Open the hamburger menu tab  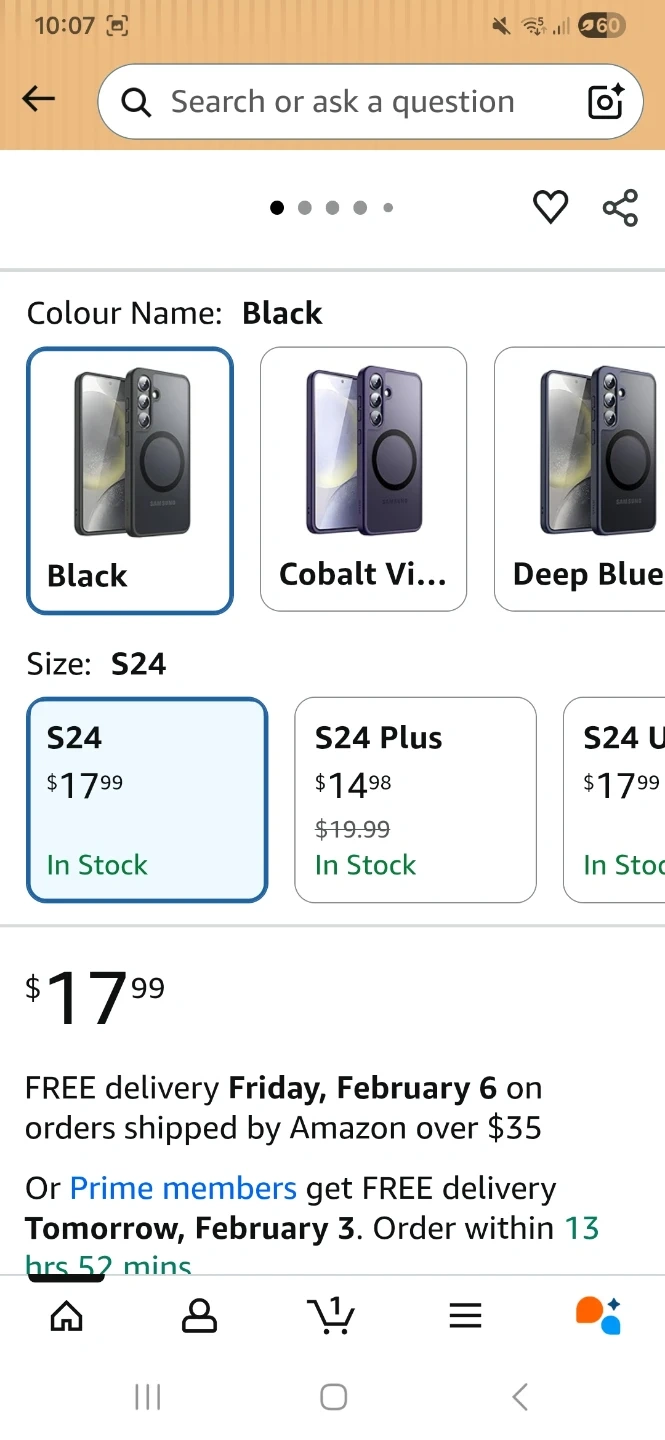[465, 1316]
